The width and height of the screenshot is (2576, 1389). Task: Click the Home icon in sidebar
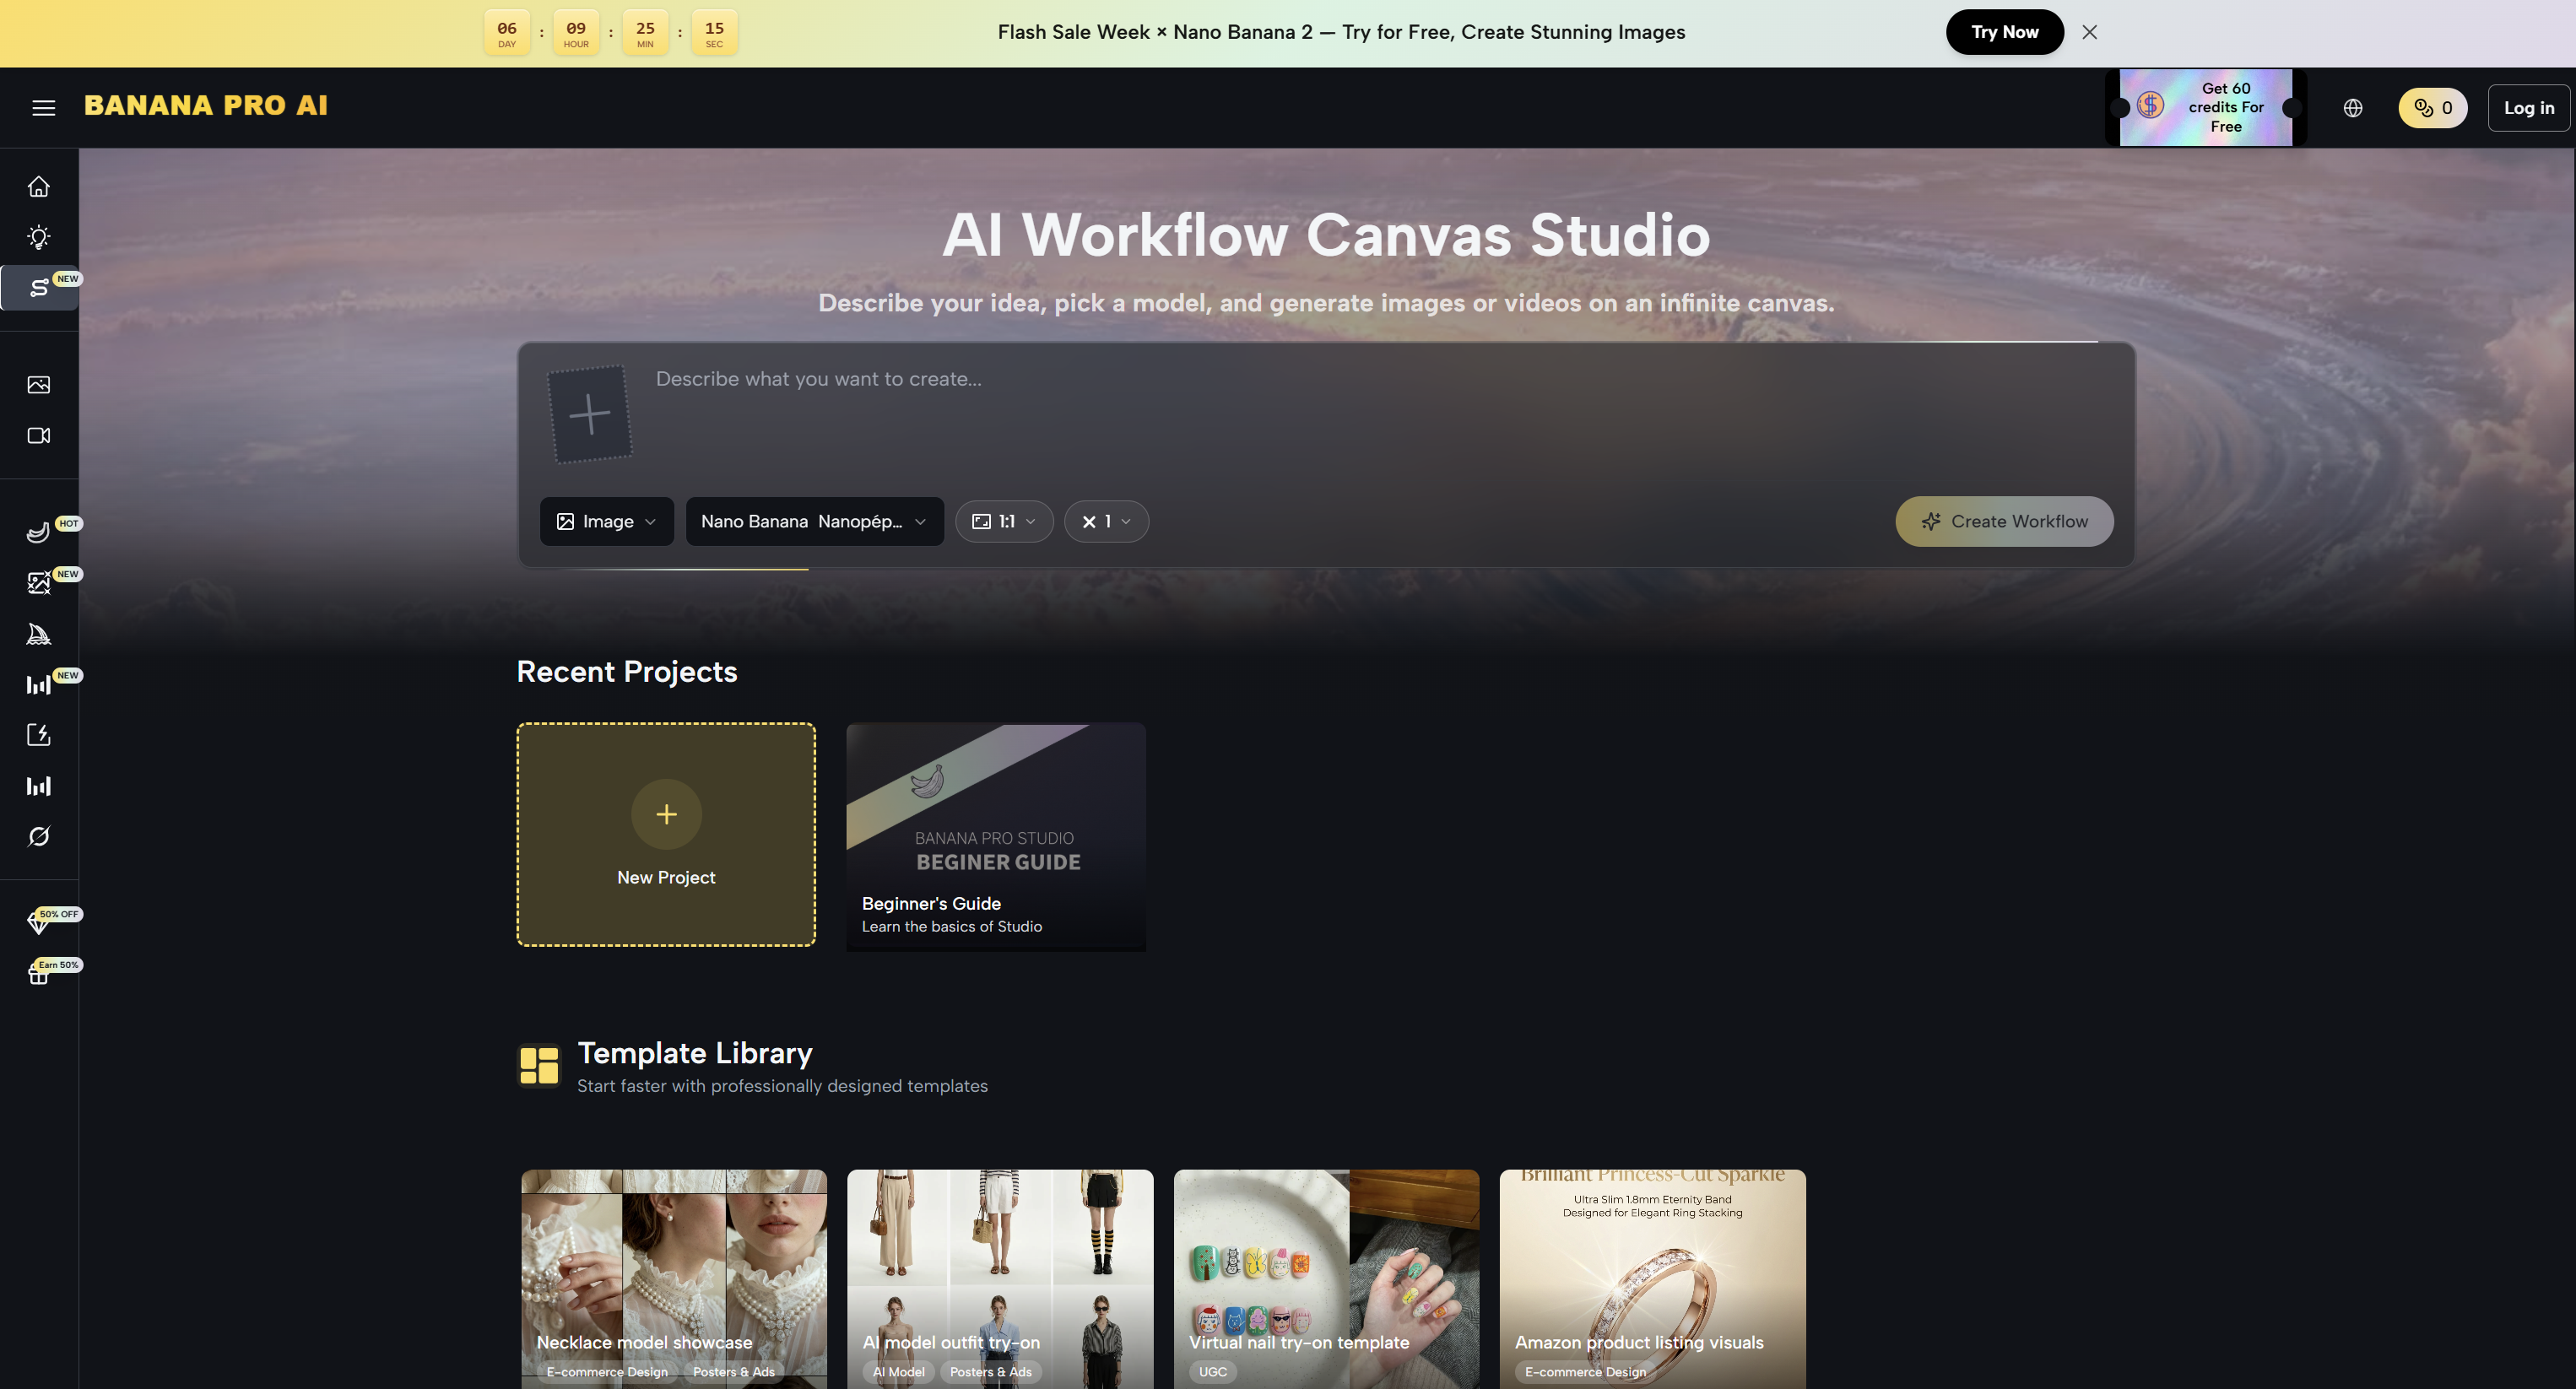coord(39,187)
